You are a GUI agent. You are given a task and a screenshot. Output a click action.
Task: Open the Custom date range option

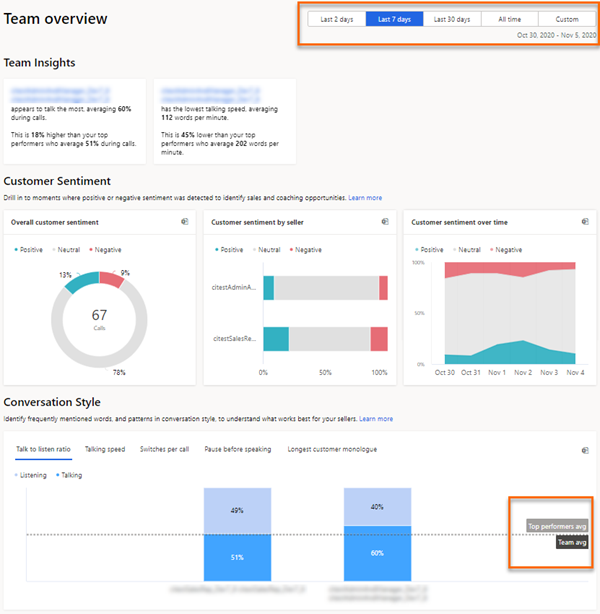[x=566, y=19]
